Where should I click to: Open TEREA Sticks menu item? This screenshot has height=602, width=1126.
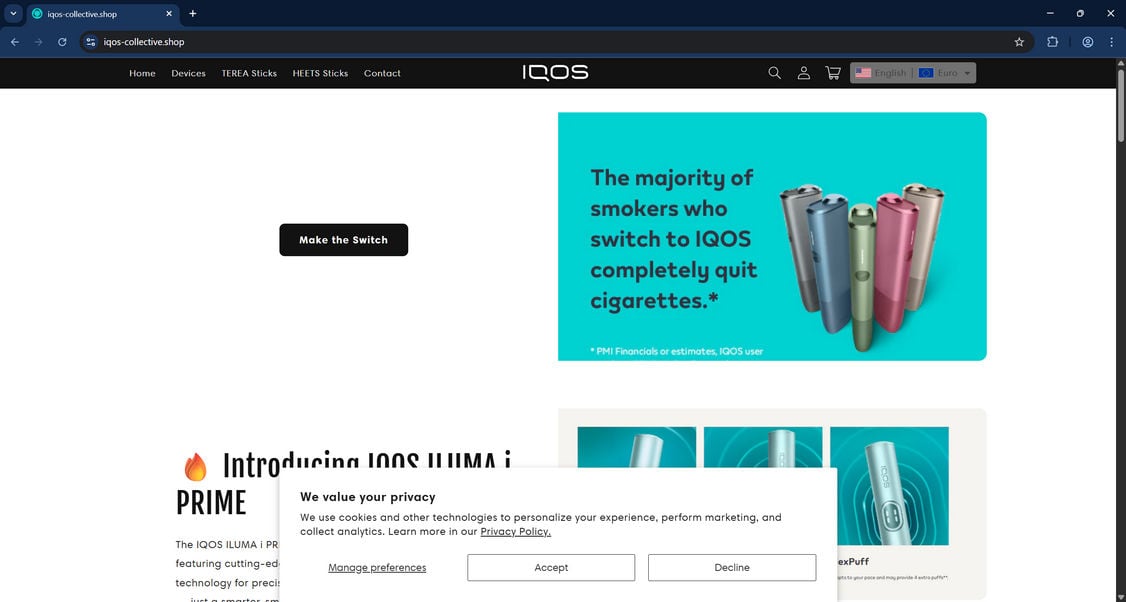pyautogui.click(x=249, y=73)
